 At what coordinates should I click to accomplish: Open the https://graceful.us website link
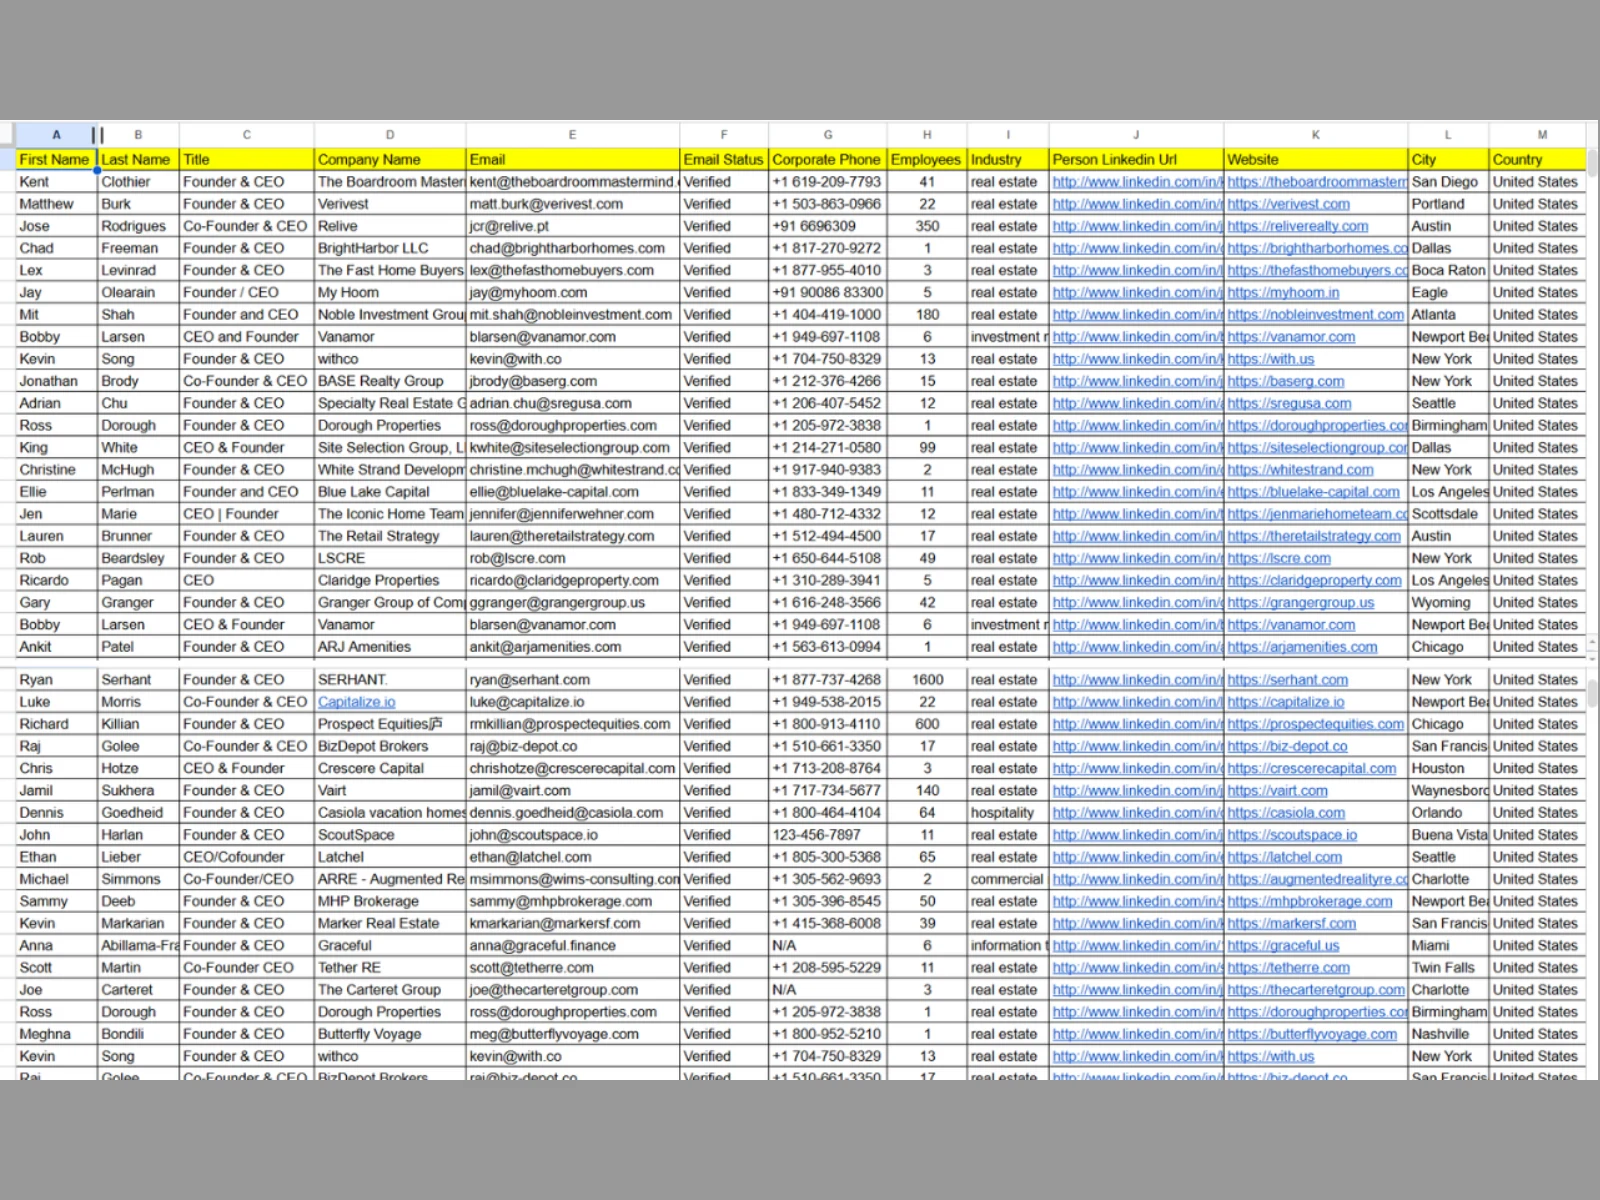pyautogui.click(x=1283, y=945)
